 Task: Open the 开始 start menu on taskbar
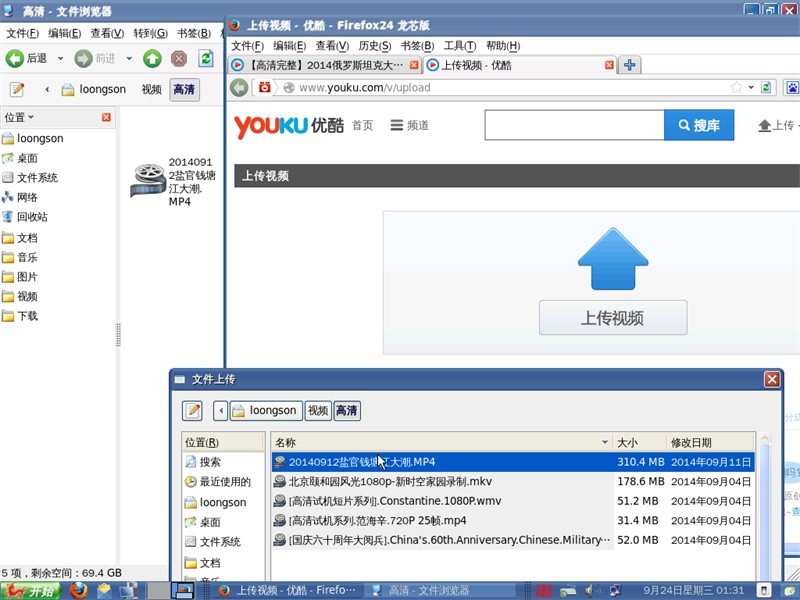pos(30,591)
